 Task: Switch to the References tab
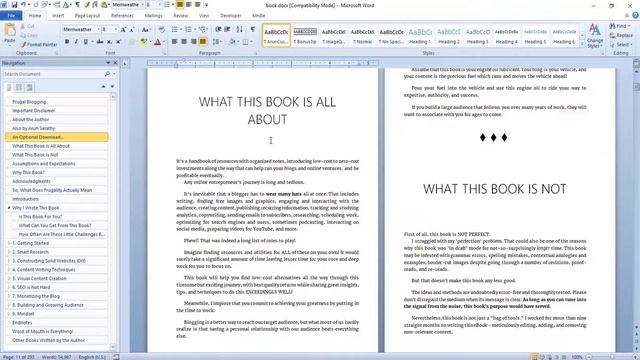coord(122,16)
